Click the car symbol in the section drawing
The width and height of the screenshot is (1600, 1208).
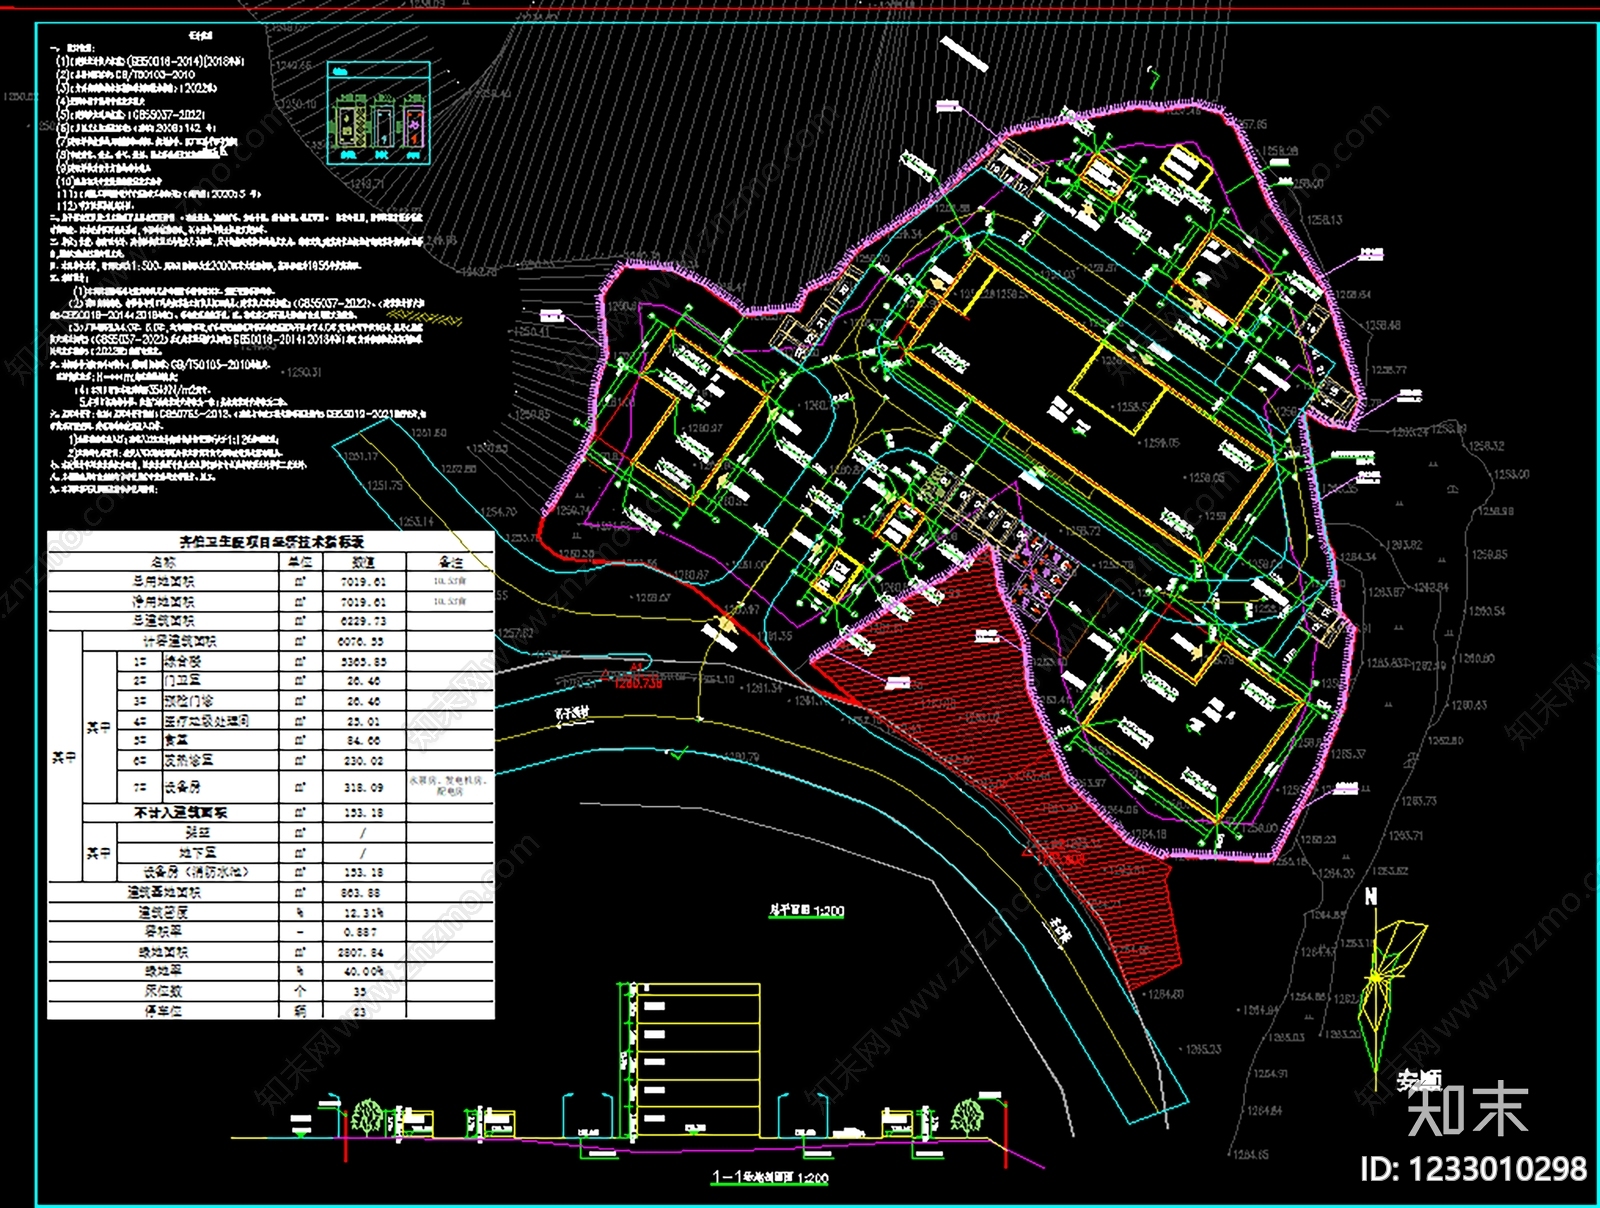click(x=849, y=1132)
